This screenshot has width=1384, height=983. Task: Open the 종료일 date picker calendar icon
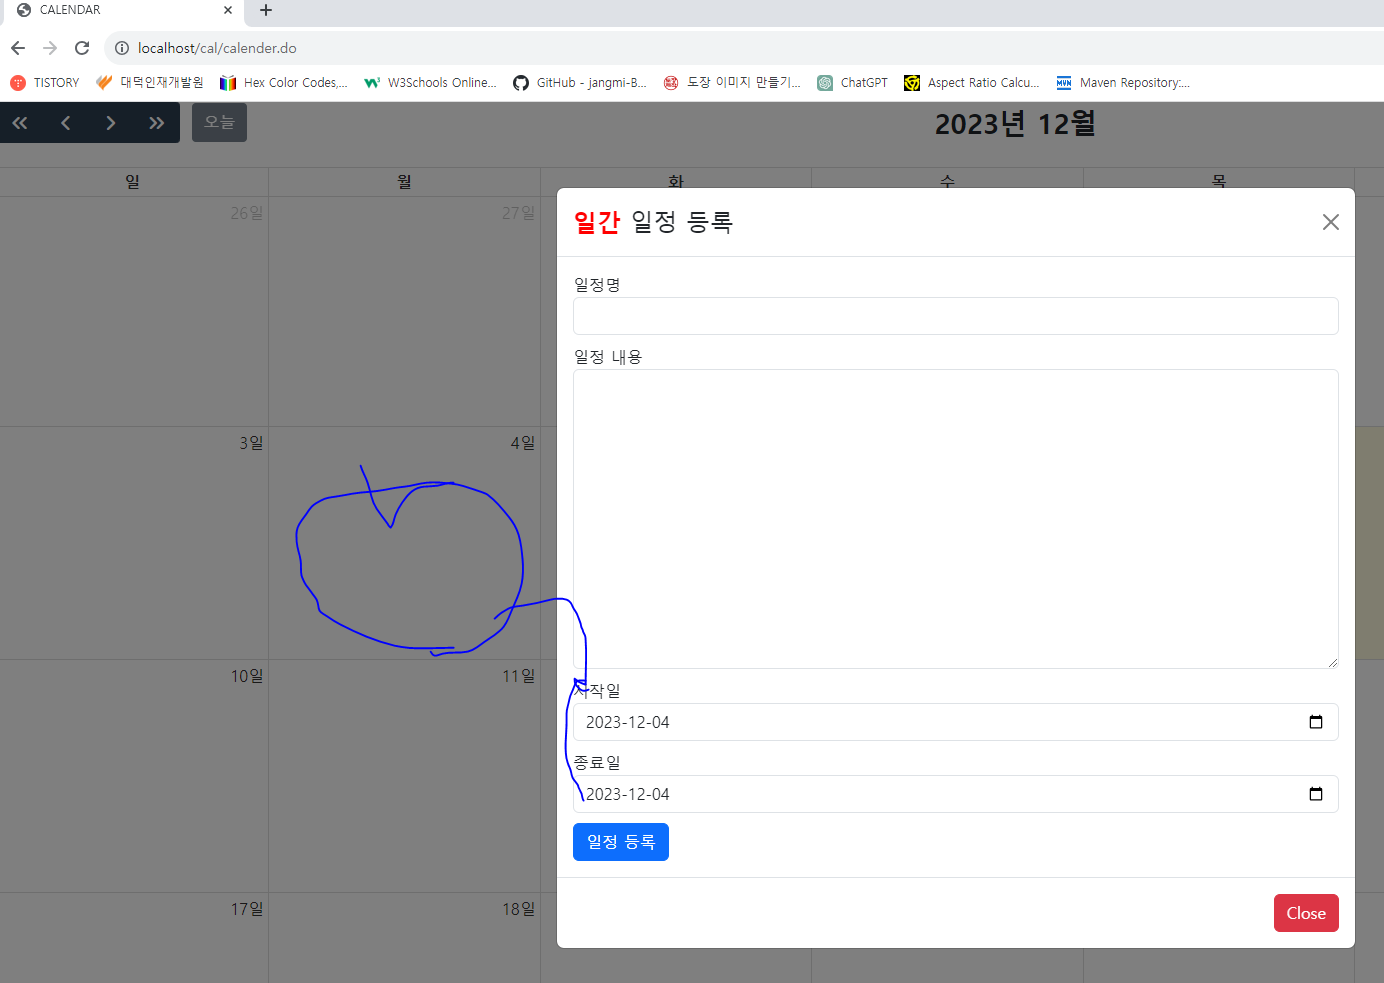click(1316, 794)
